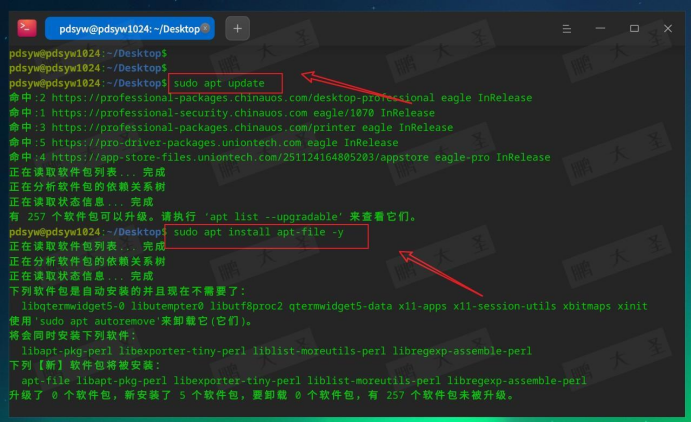Image resolution: width=692 pixels, height=422 pixels.
Task: Open the terminal hamburger menu
Action: point(567,29)
